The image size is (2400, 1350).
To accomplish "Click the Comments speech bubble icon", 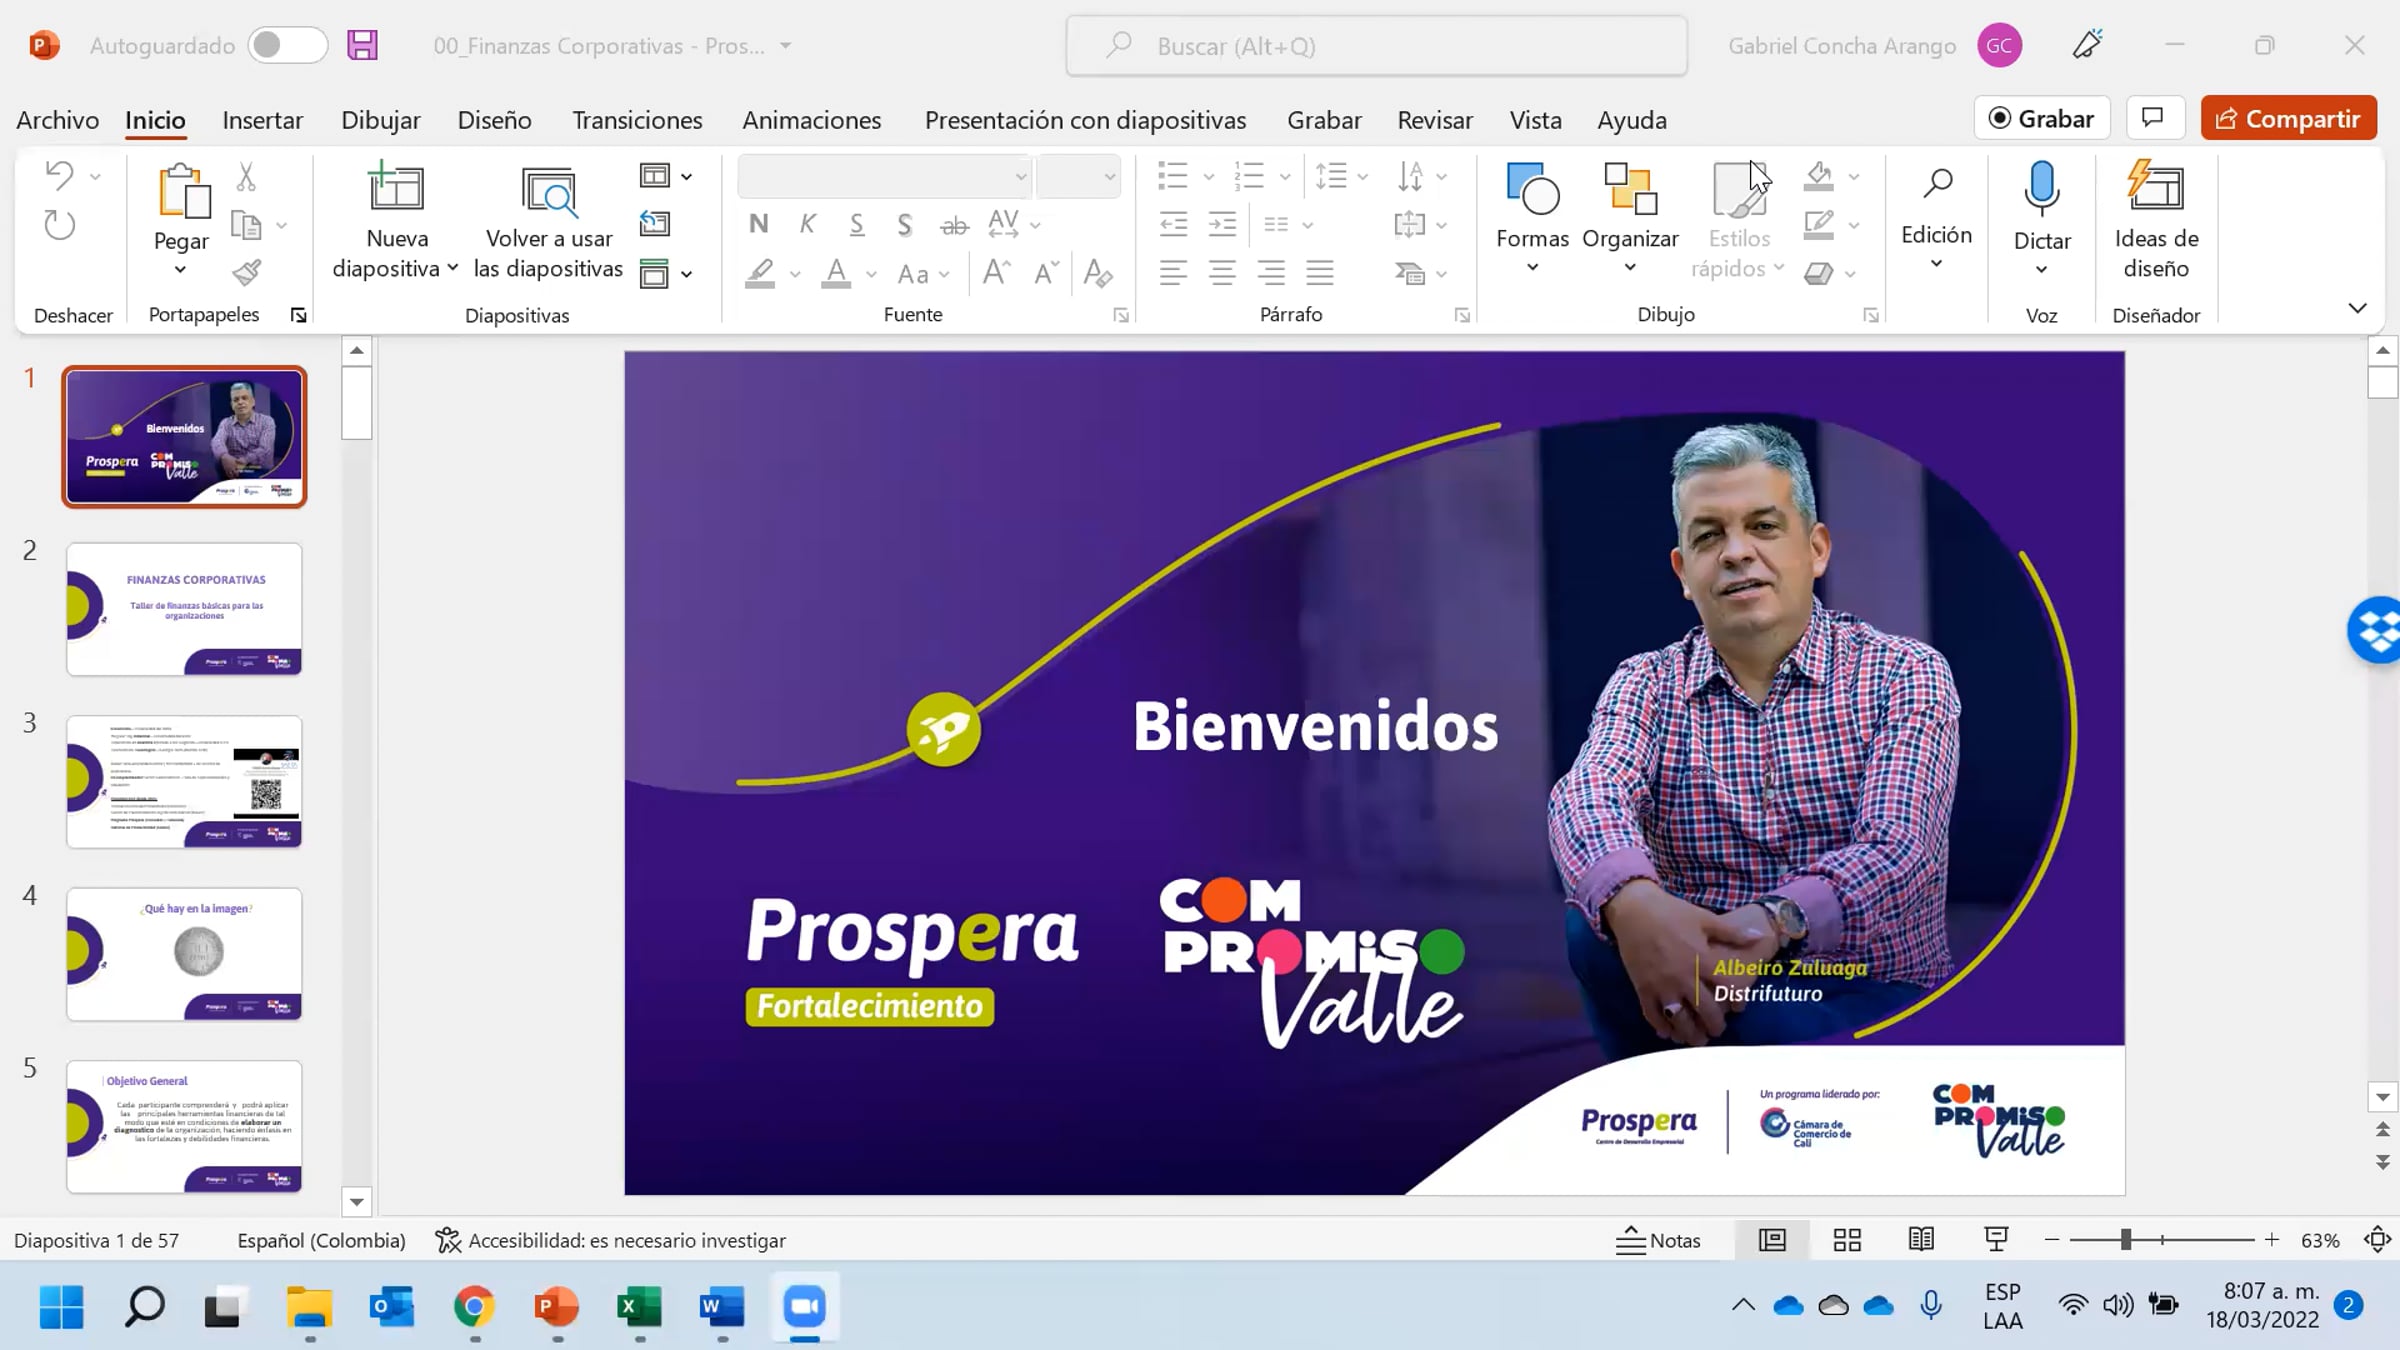I will click(x=2153, y=118).
